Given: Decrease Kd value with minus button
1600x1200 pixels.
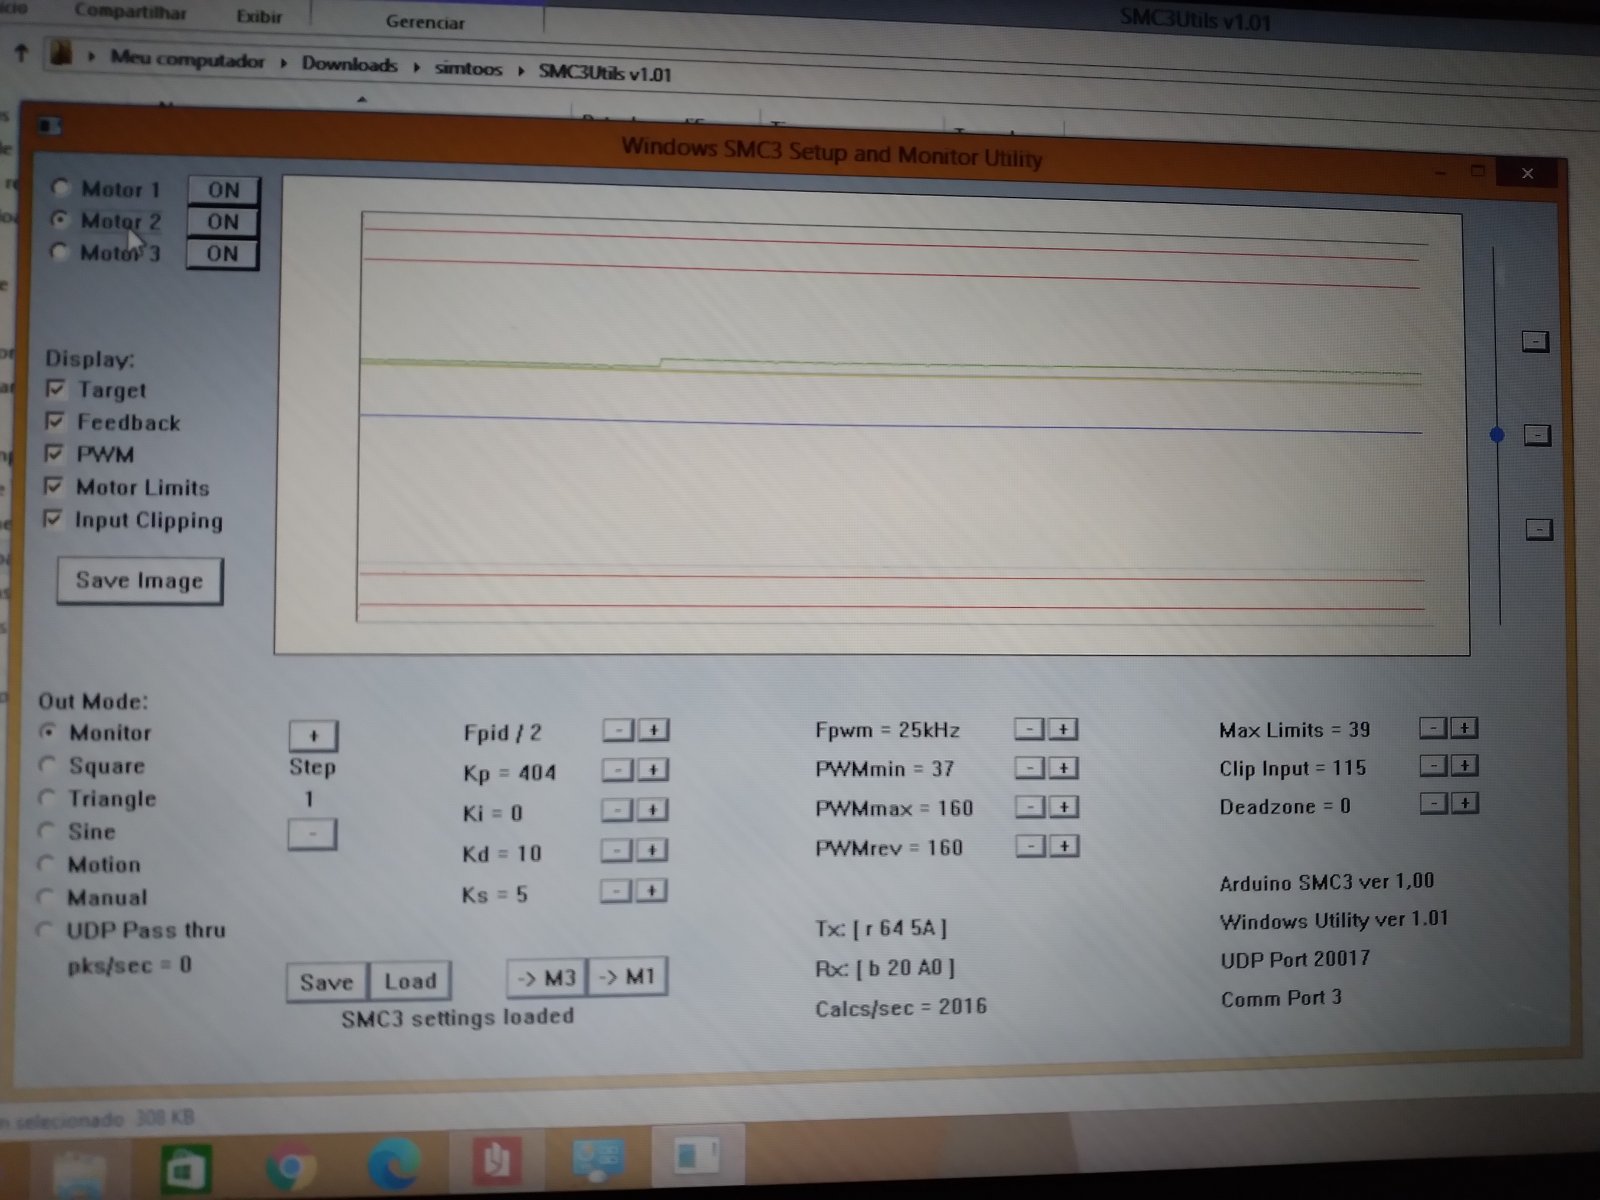Looking at the screenshot, I should tap(616, 850).
